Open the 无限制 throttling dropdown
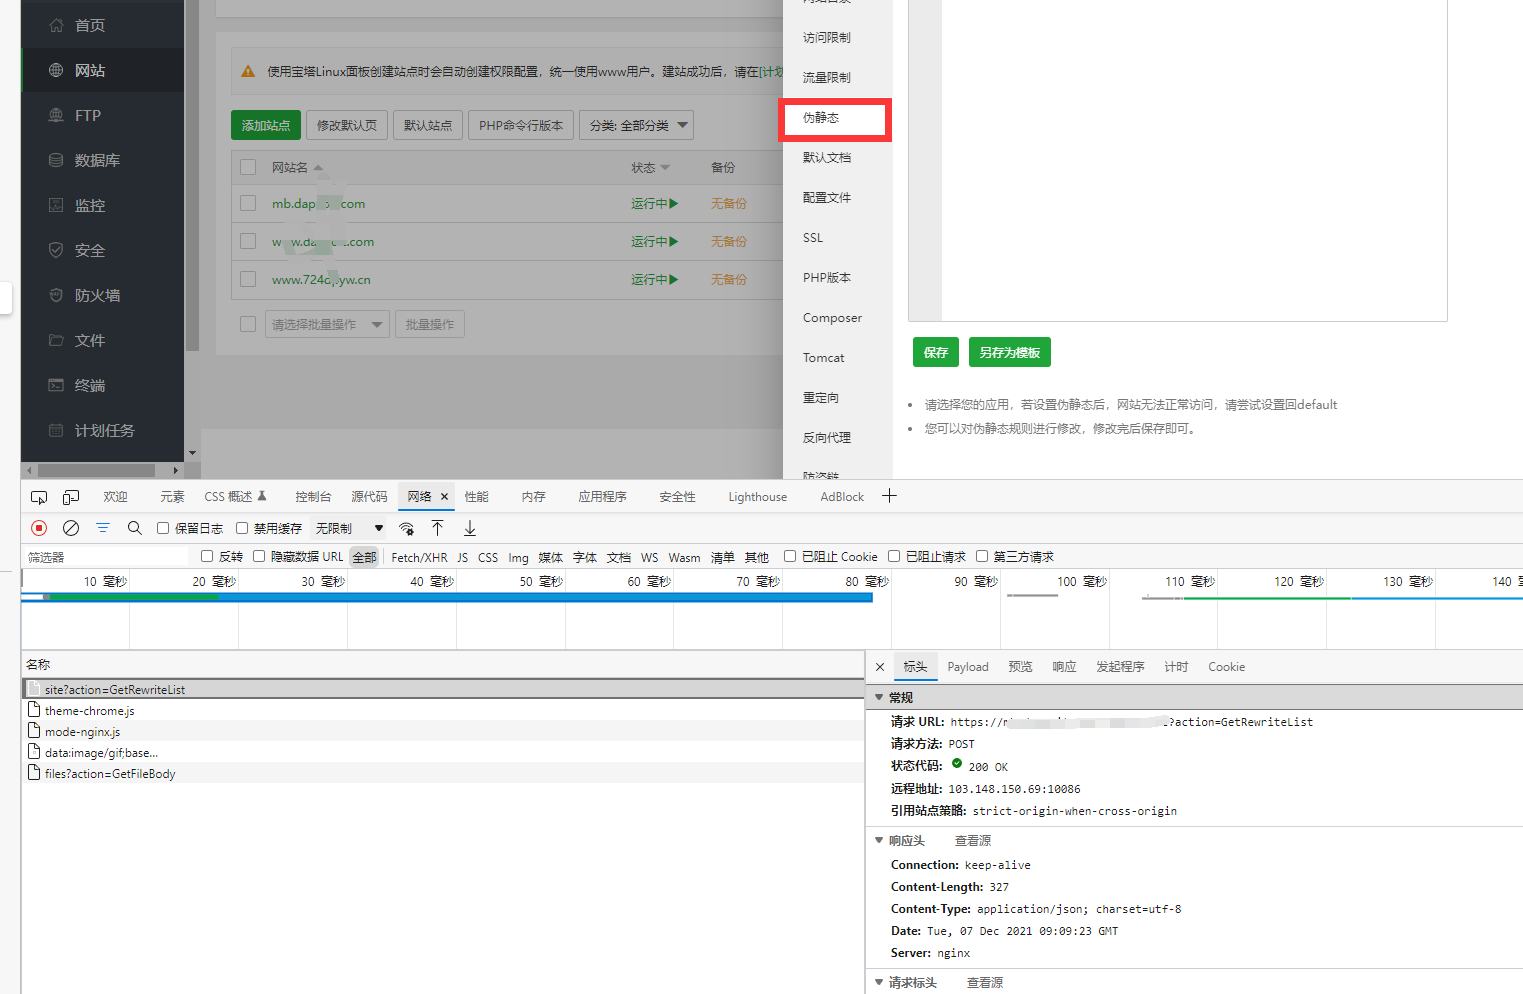The width and height of the screenshot is (1523, 994). [349, 528]
